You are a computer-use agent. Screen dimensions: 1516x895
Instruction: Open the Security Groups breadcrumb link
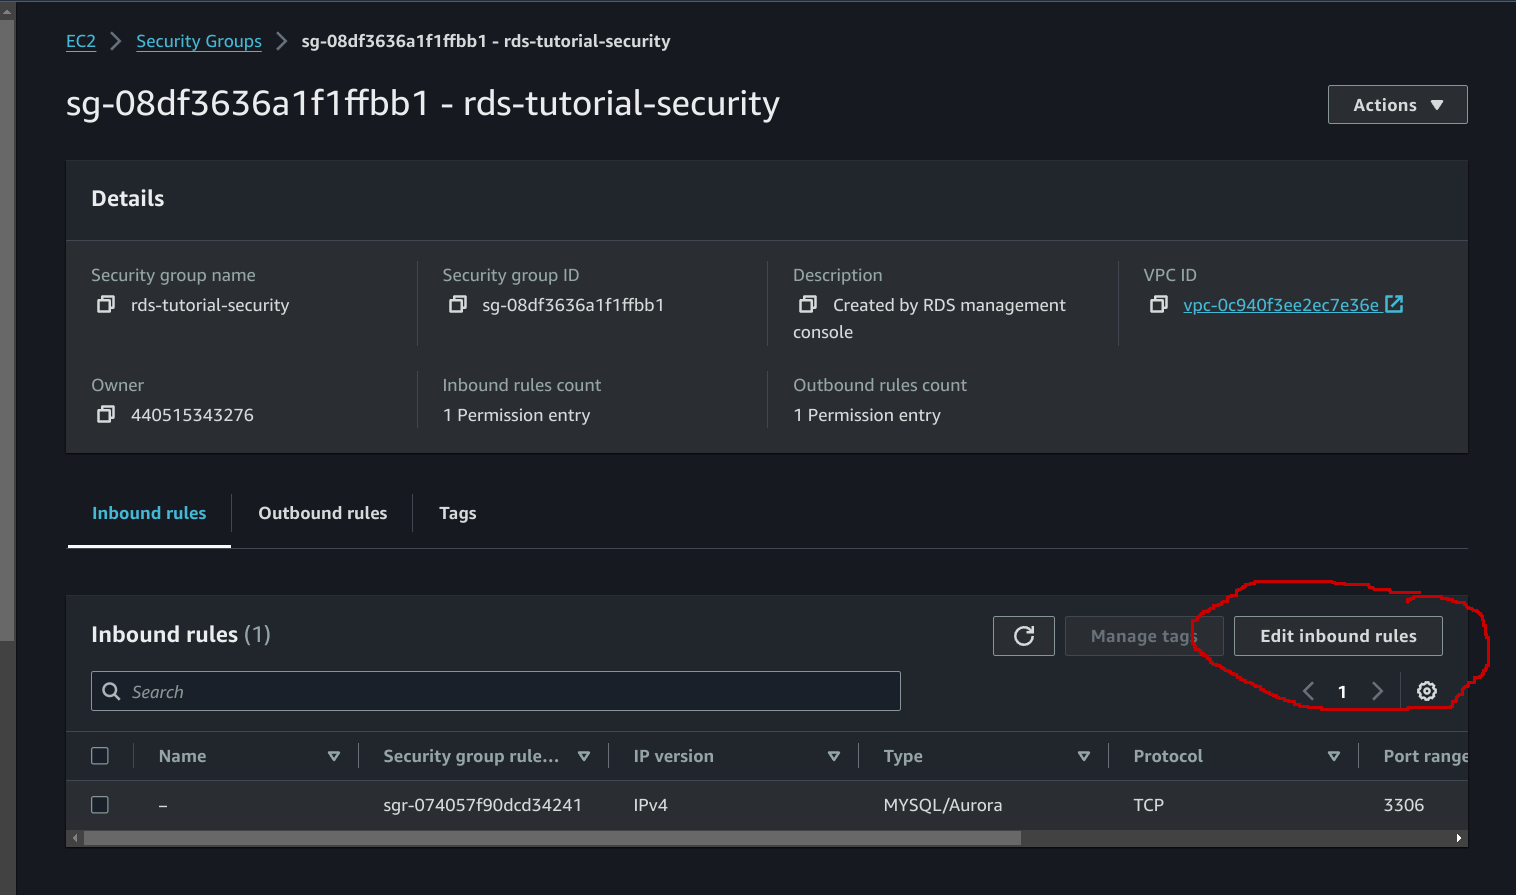[x=199, y=41]
